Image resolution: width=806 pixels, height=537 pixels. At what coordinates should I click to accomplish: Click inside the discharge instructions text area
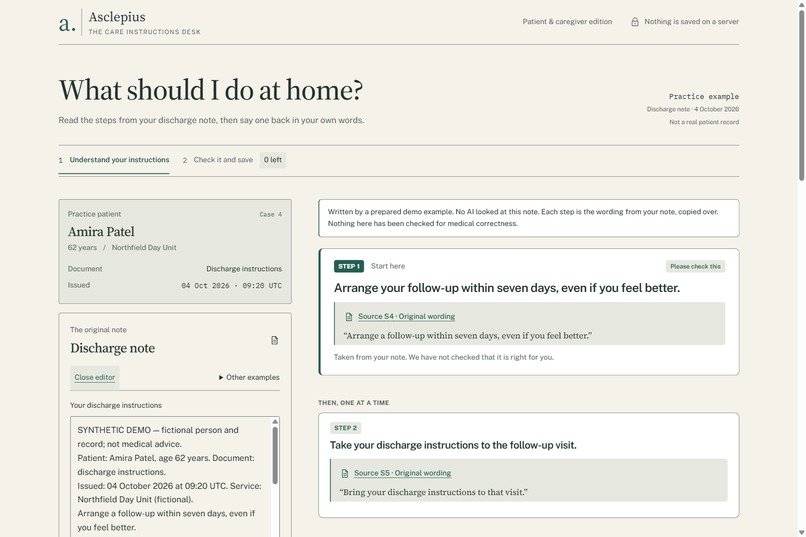171,477
